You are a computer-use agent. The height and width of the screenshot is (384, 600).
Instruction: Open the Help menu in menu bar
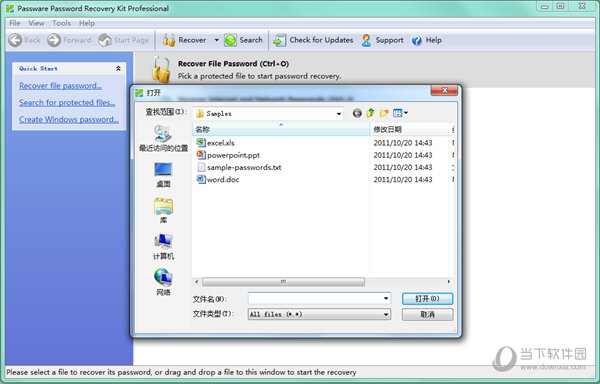pyautogui.click(x=87, y=23)
